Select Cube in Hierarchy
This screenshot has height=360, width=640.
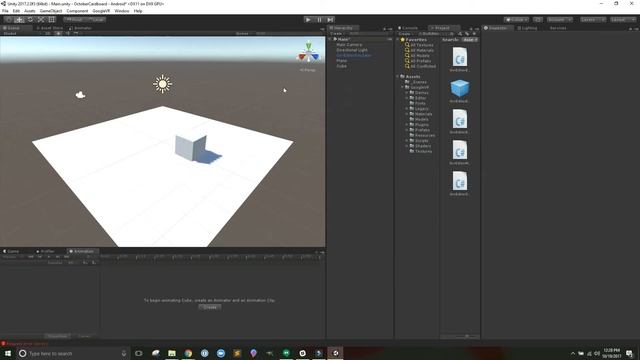pos(341,66)
